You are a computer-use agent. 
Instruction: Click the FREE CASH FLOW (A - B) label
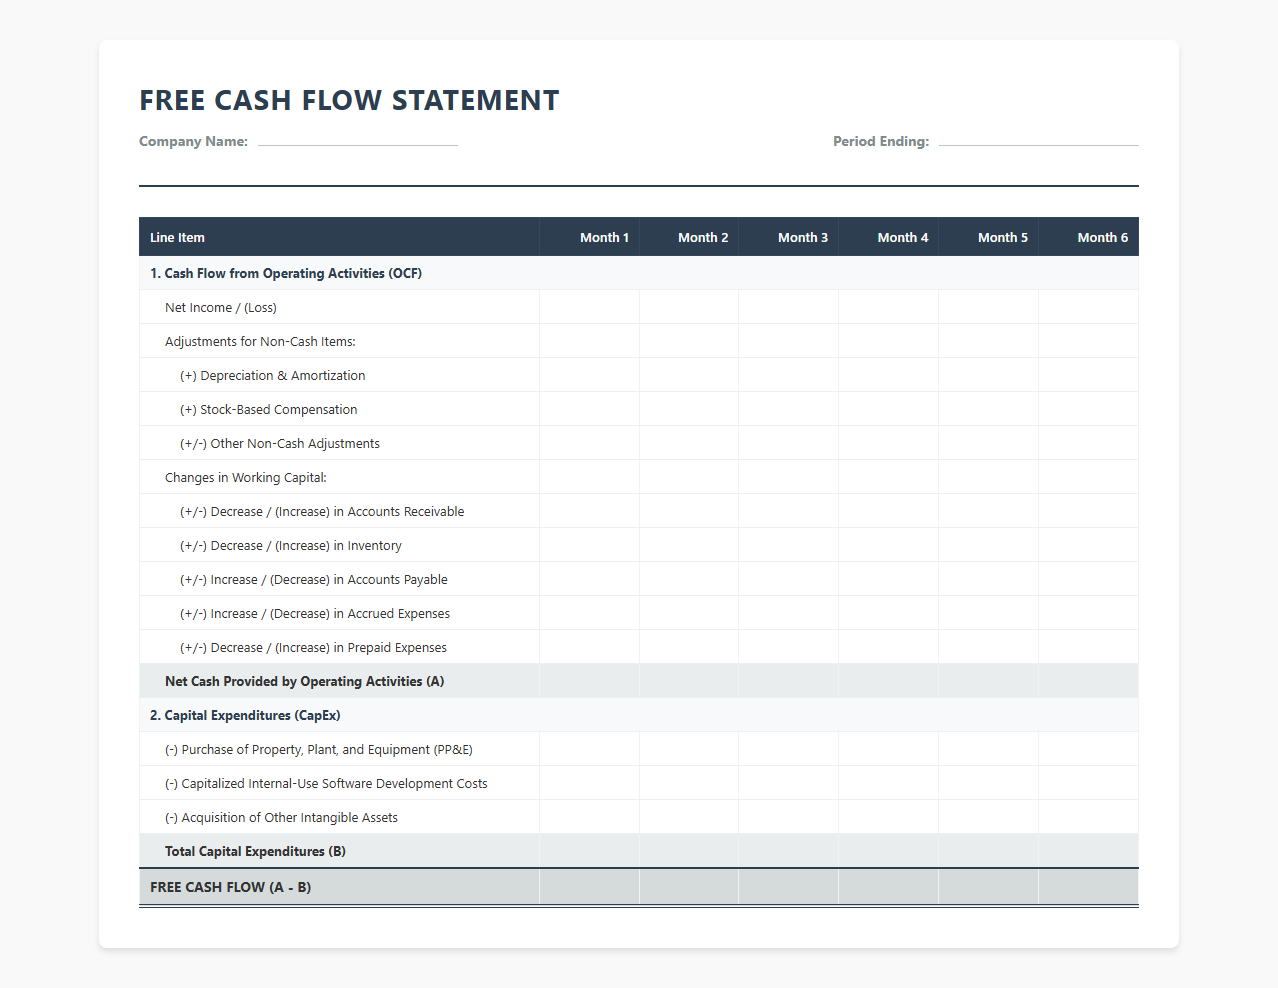tap(230, 887)
